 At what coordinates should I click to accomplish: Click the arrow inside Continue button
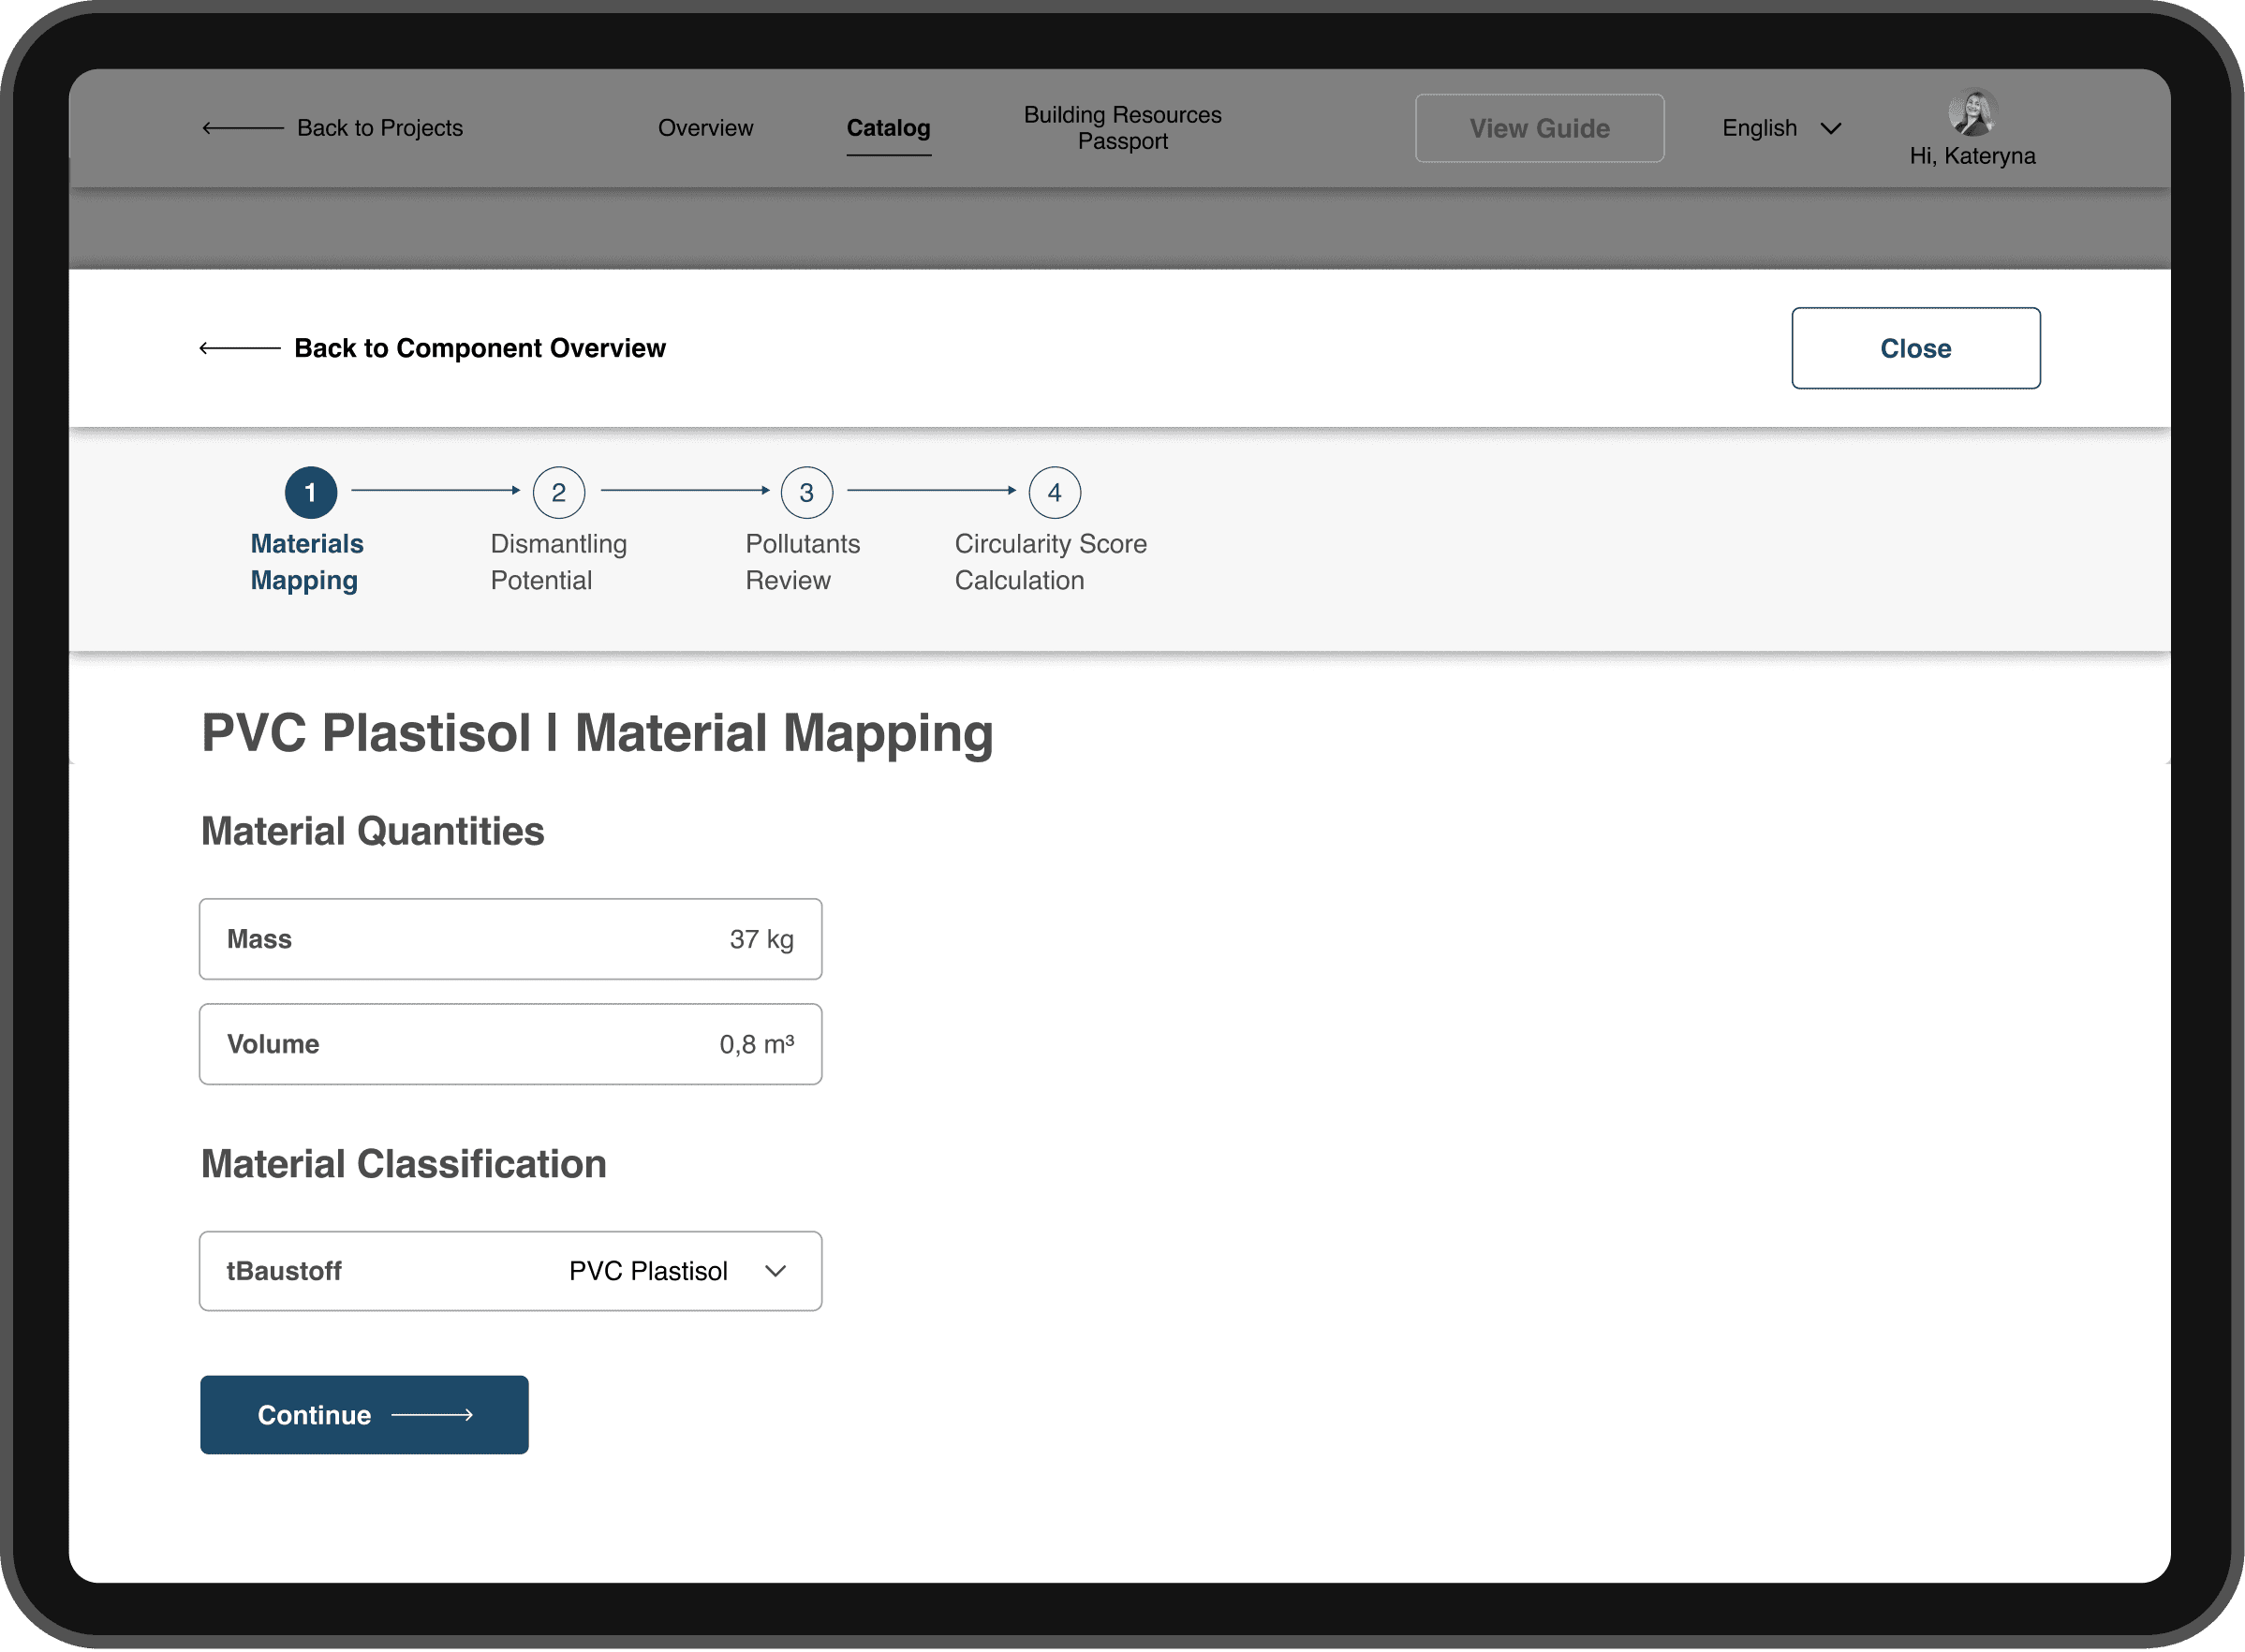tap(432, 1415)
